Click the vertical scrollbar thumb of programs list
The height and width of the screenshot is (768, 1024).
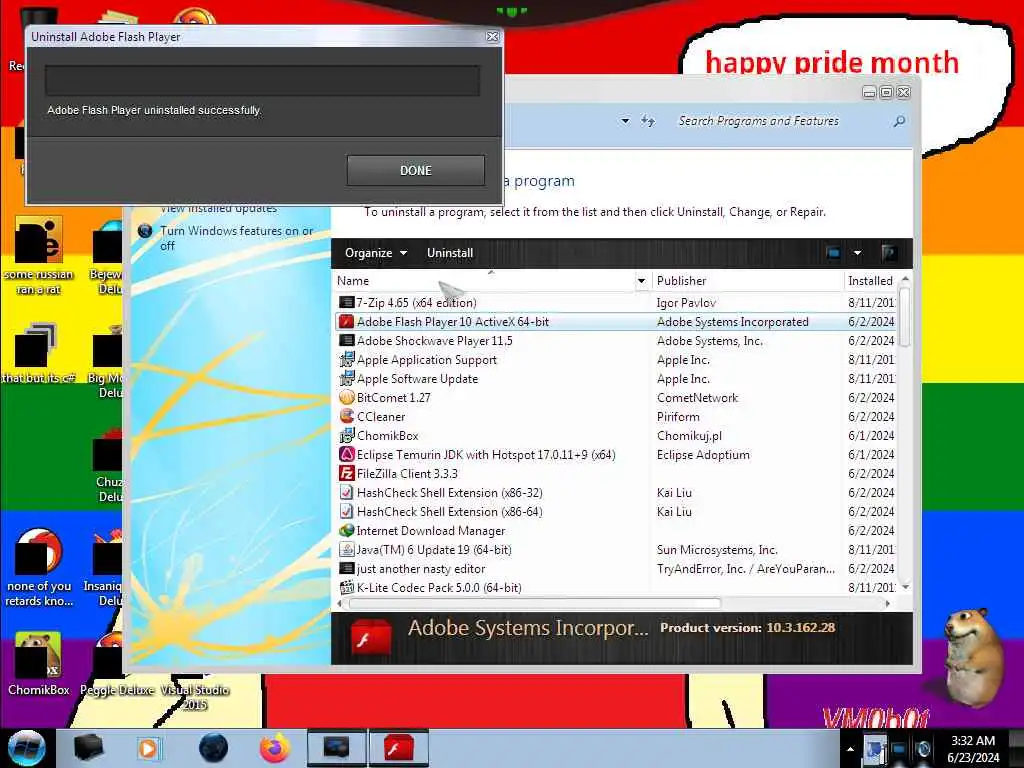click(x=904, y=317)
